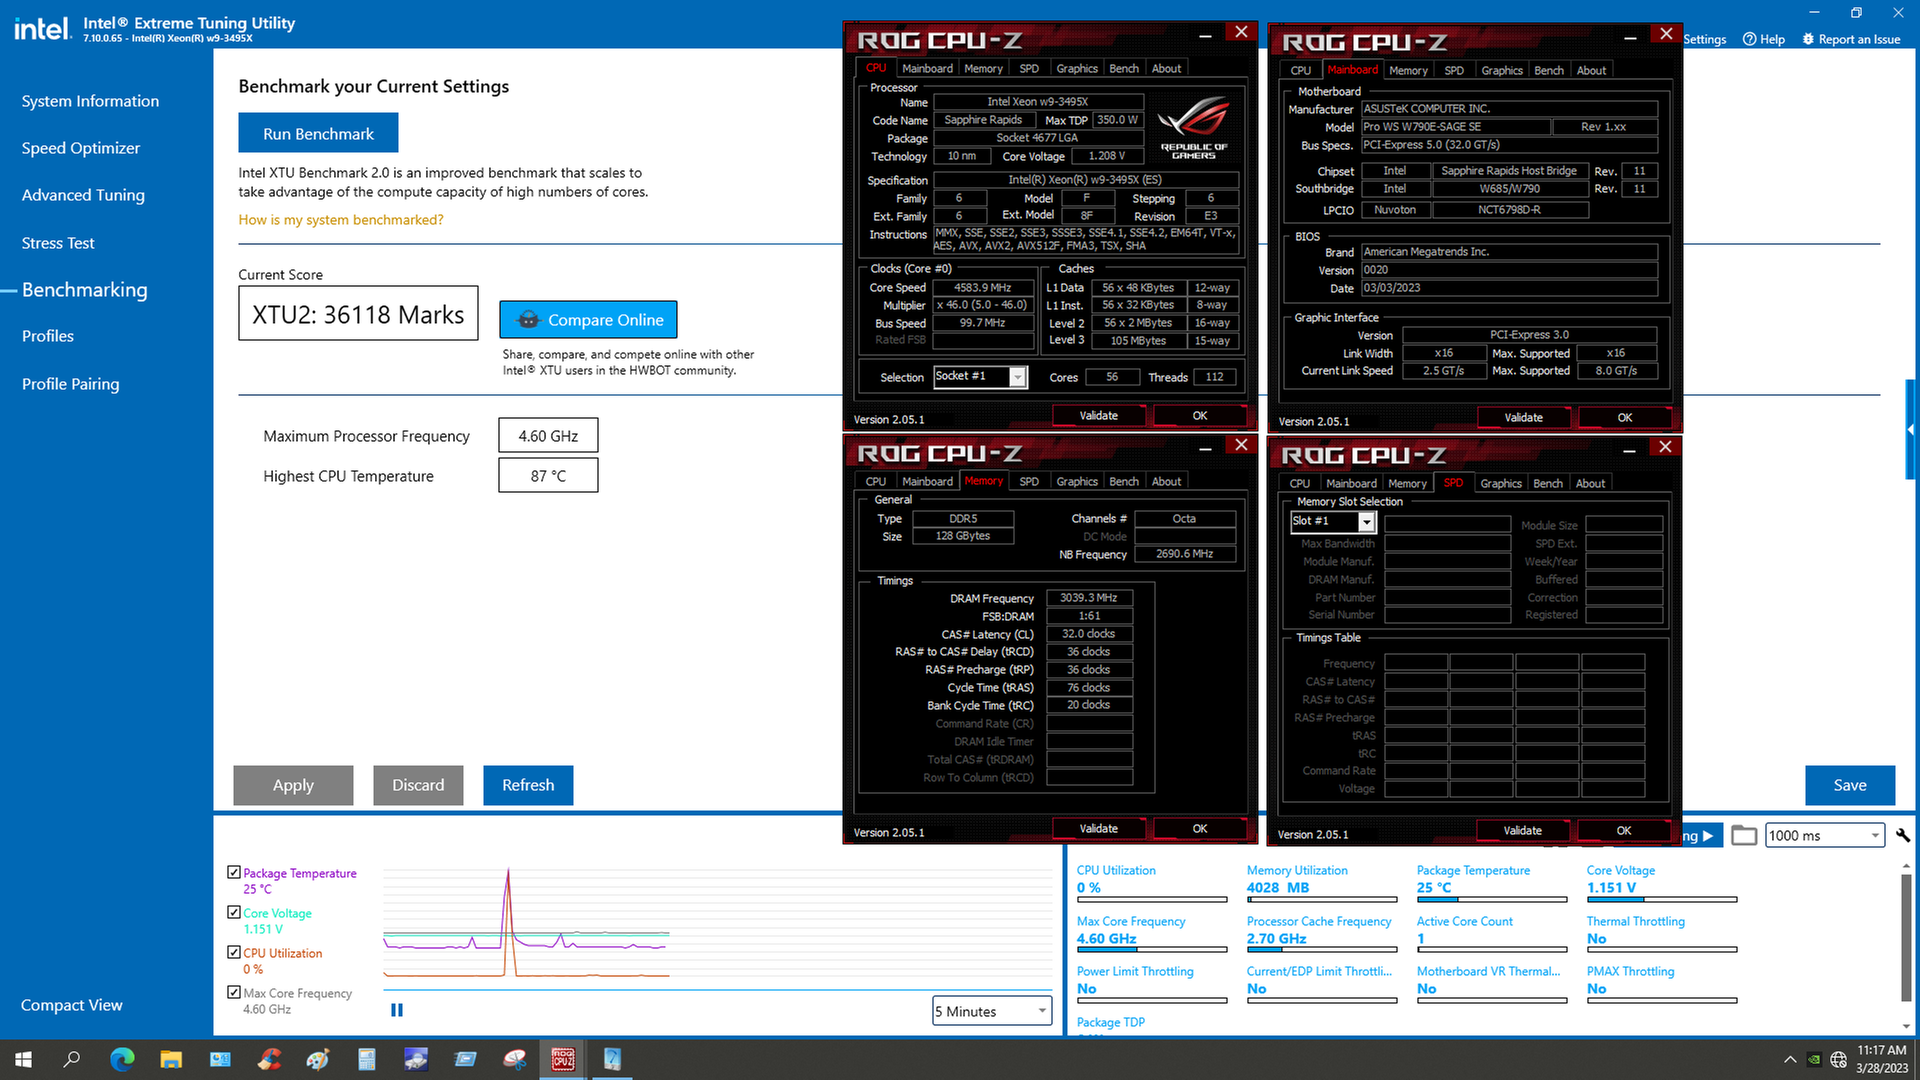Click Report an Issue icon
This screenshot has width=1920, height=1080.
tap(1808, 39)
